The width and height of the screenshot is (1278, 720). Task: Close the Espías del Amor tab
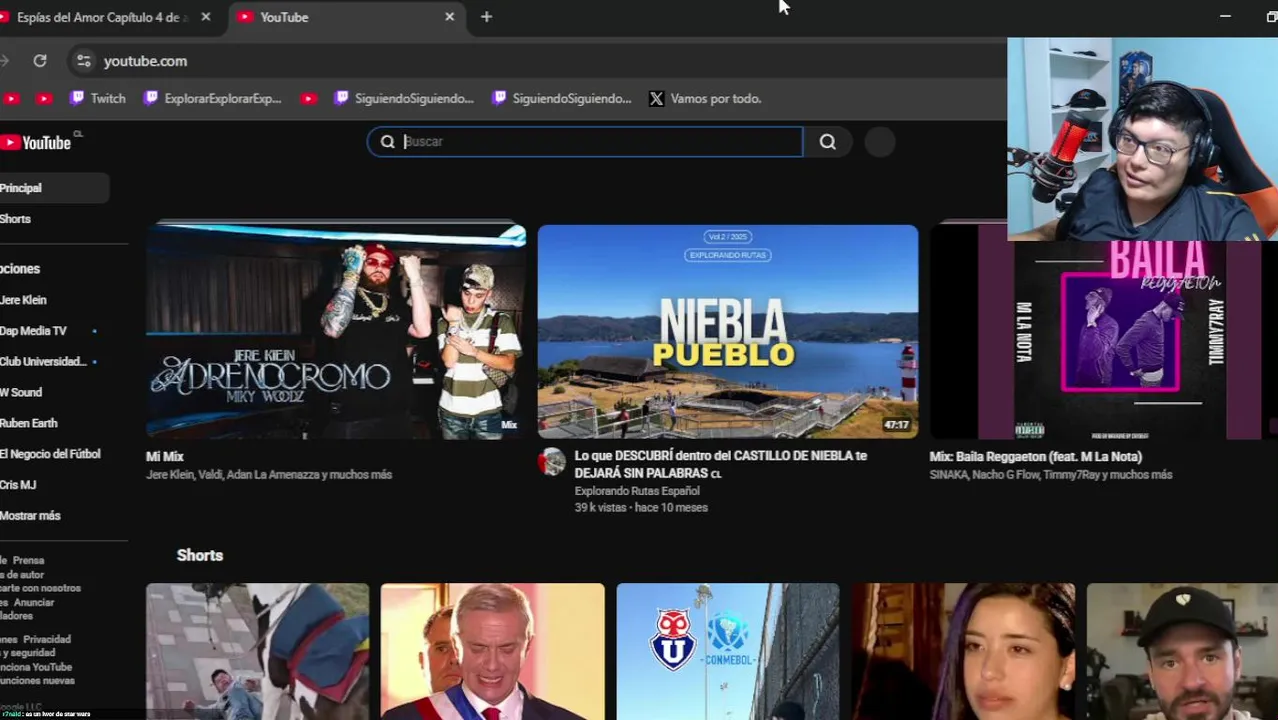pos(205,17)
